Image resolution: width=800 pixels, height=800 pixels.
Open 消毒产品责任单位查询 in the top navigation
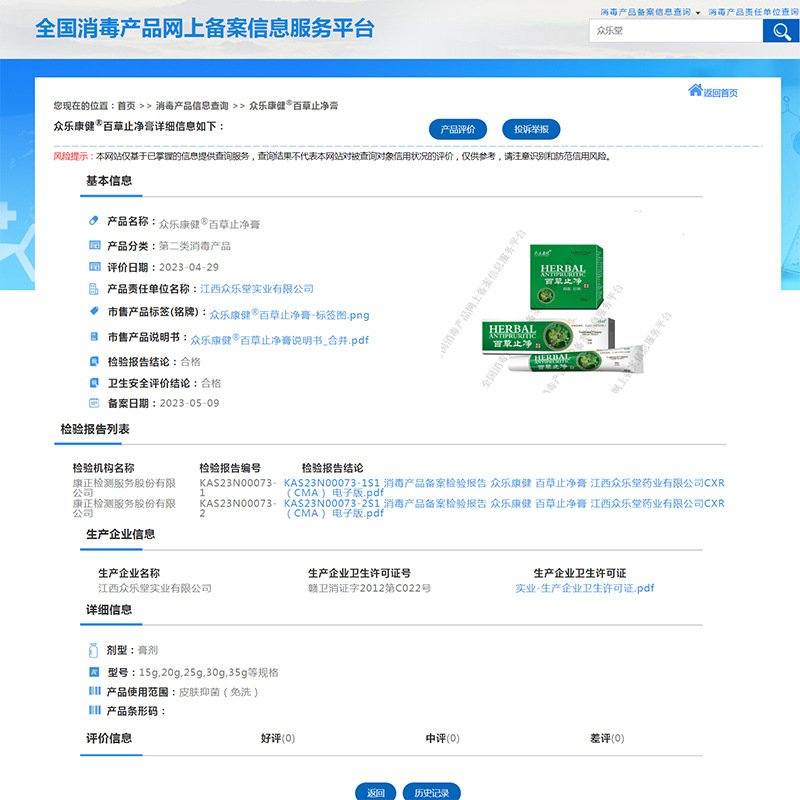click(754, 12)
